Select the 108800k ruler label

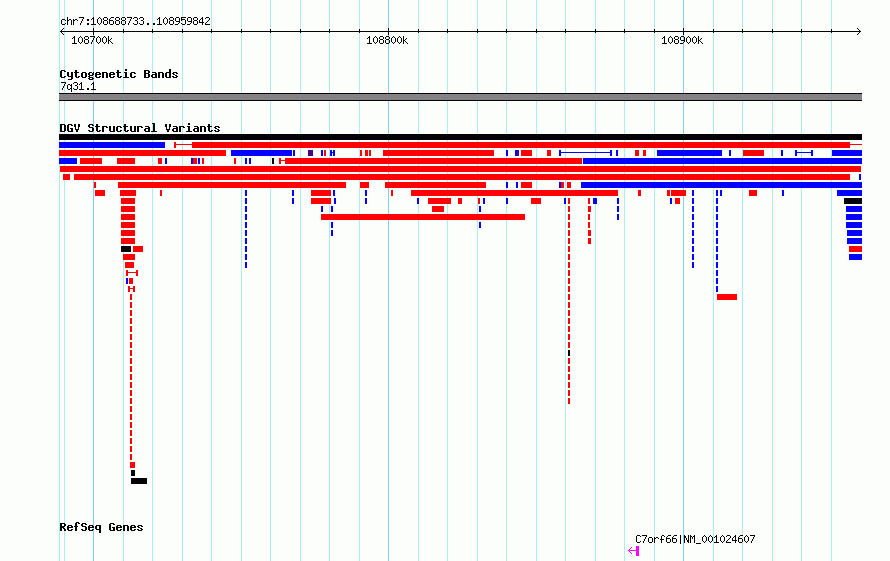pyautogui.click(x=387, y=40)
